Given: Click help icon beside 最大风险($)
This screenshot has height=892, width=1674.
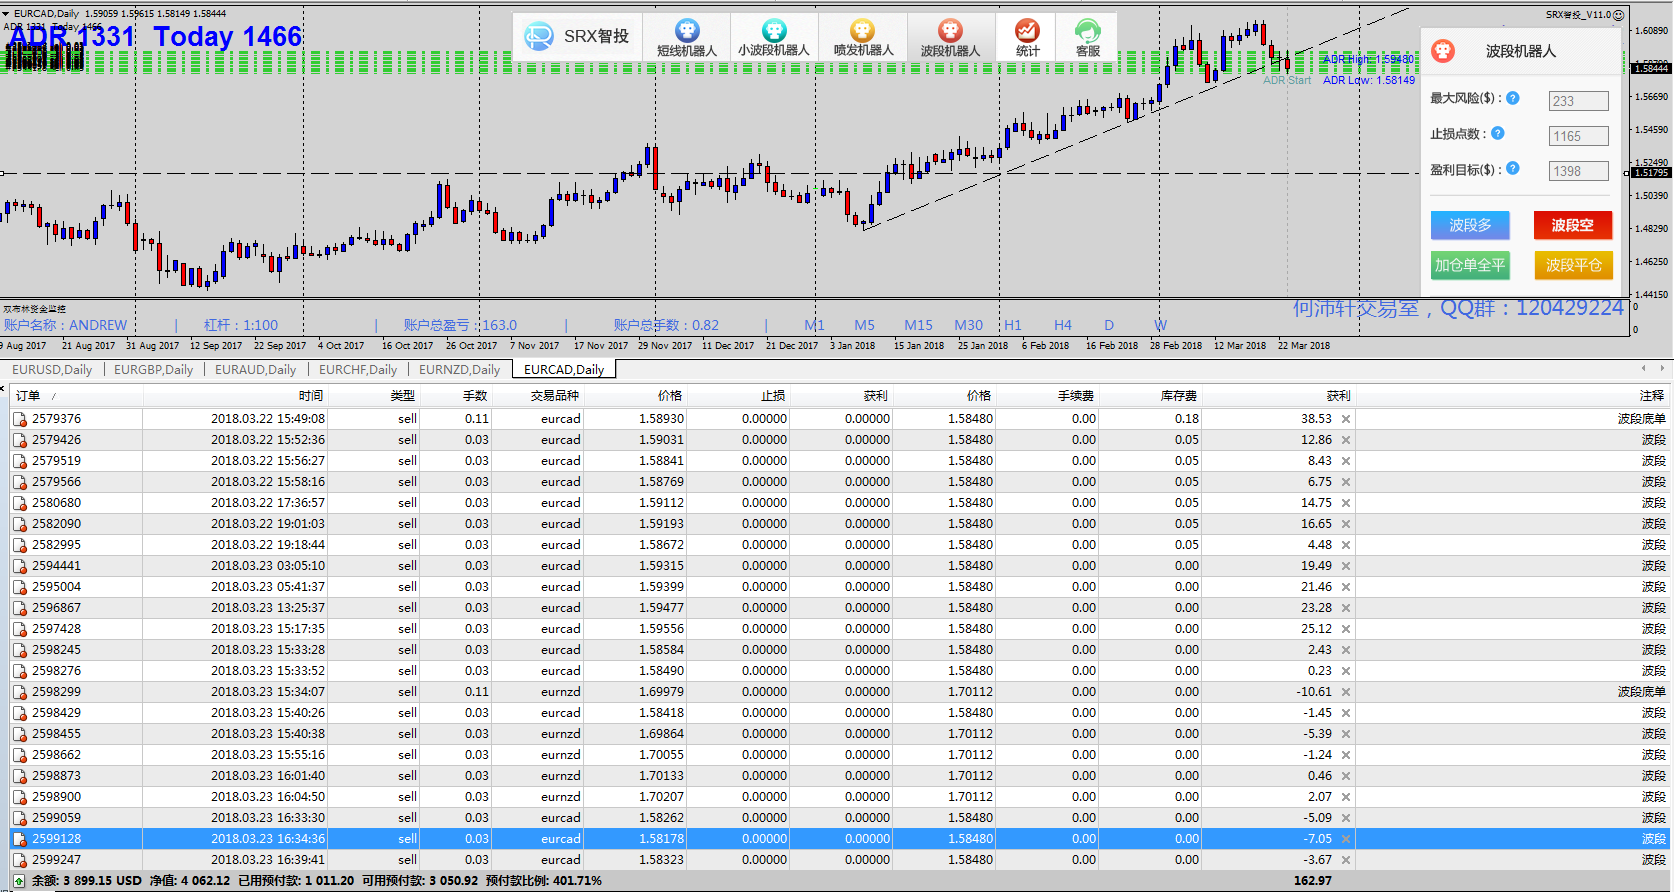Looking at the screenshot, I should (1513, 98).
